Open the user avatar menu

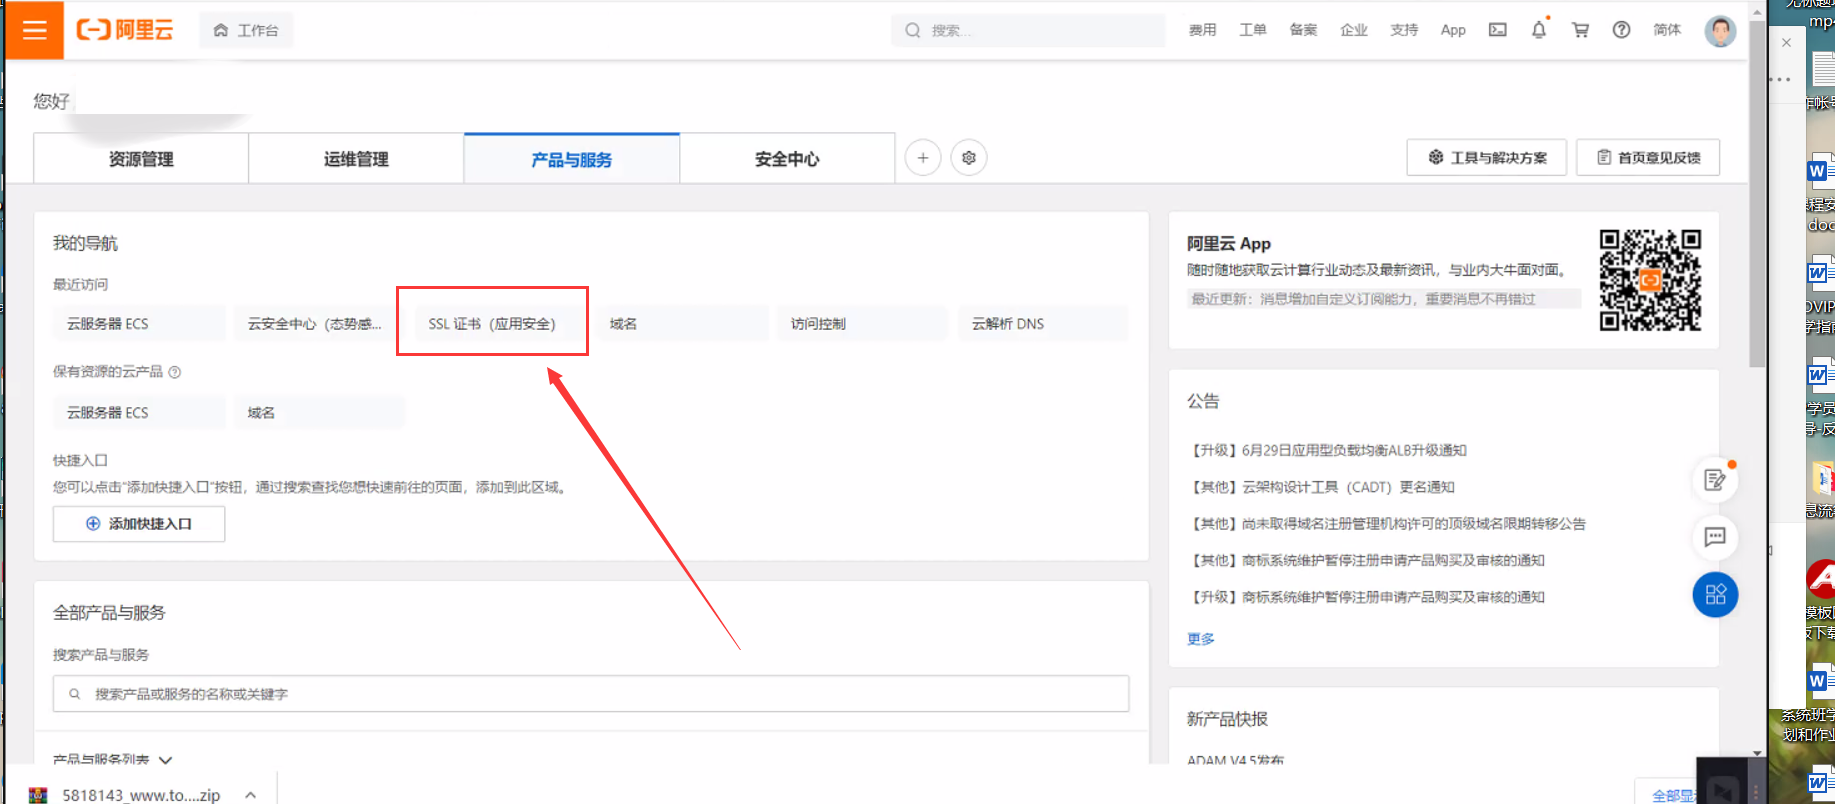click(x=1720, y=31)
